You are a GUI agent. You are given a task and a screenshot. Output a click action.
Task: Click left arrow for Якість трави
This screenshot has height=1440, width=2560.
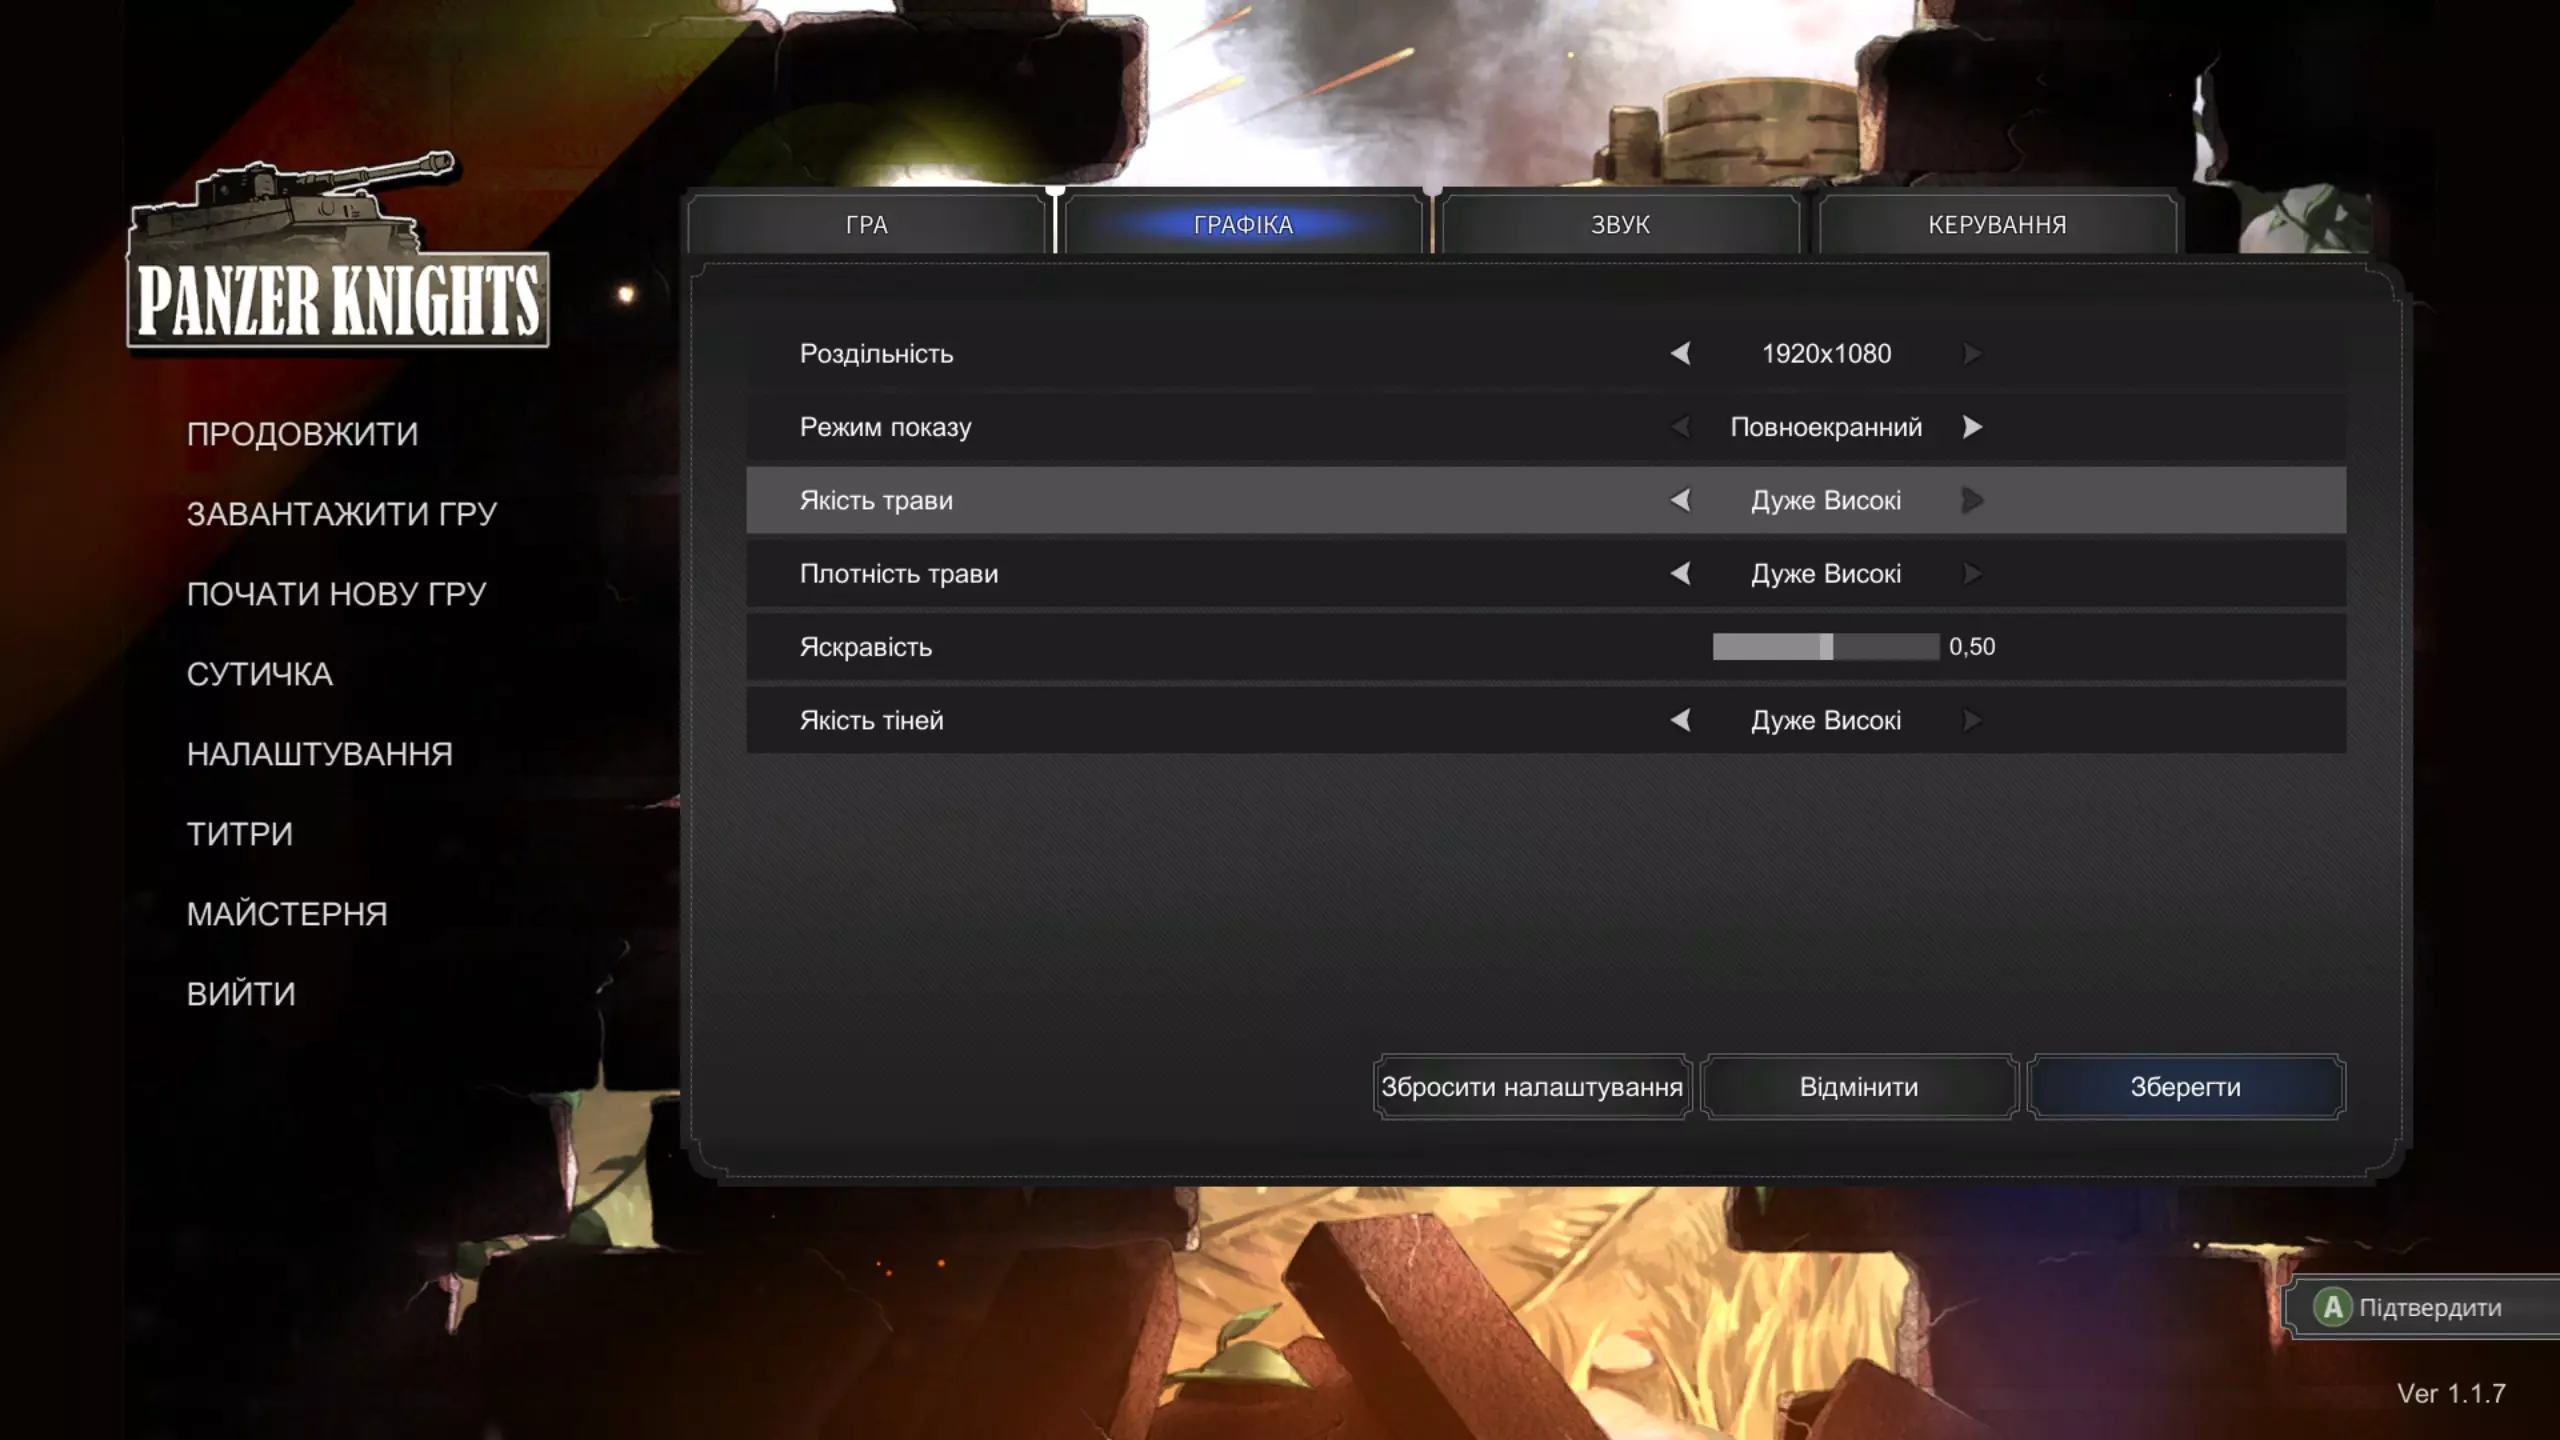[x=1680, y=500]
